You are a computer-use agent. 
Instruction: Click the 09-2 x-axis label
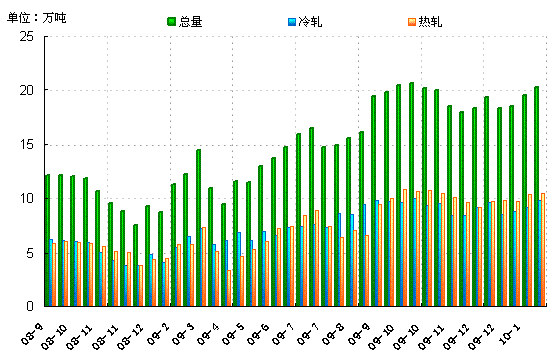pyautogui.click(x=158, y=334)
